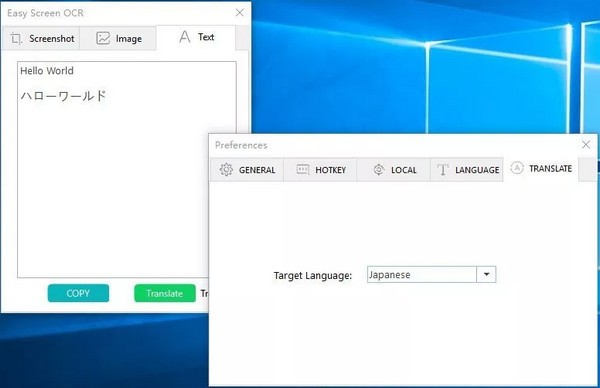Copy the recognized text with COPY button
This screenshot has height=388, width=600.
click(78, 293)
